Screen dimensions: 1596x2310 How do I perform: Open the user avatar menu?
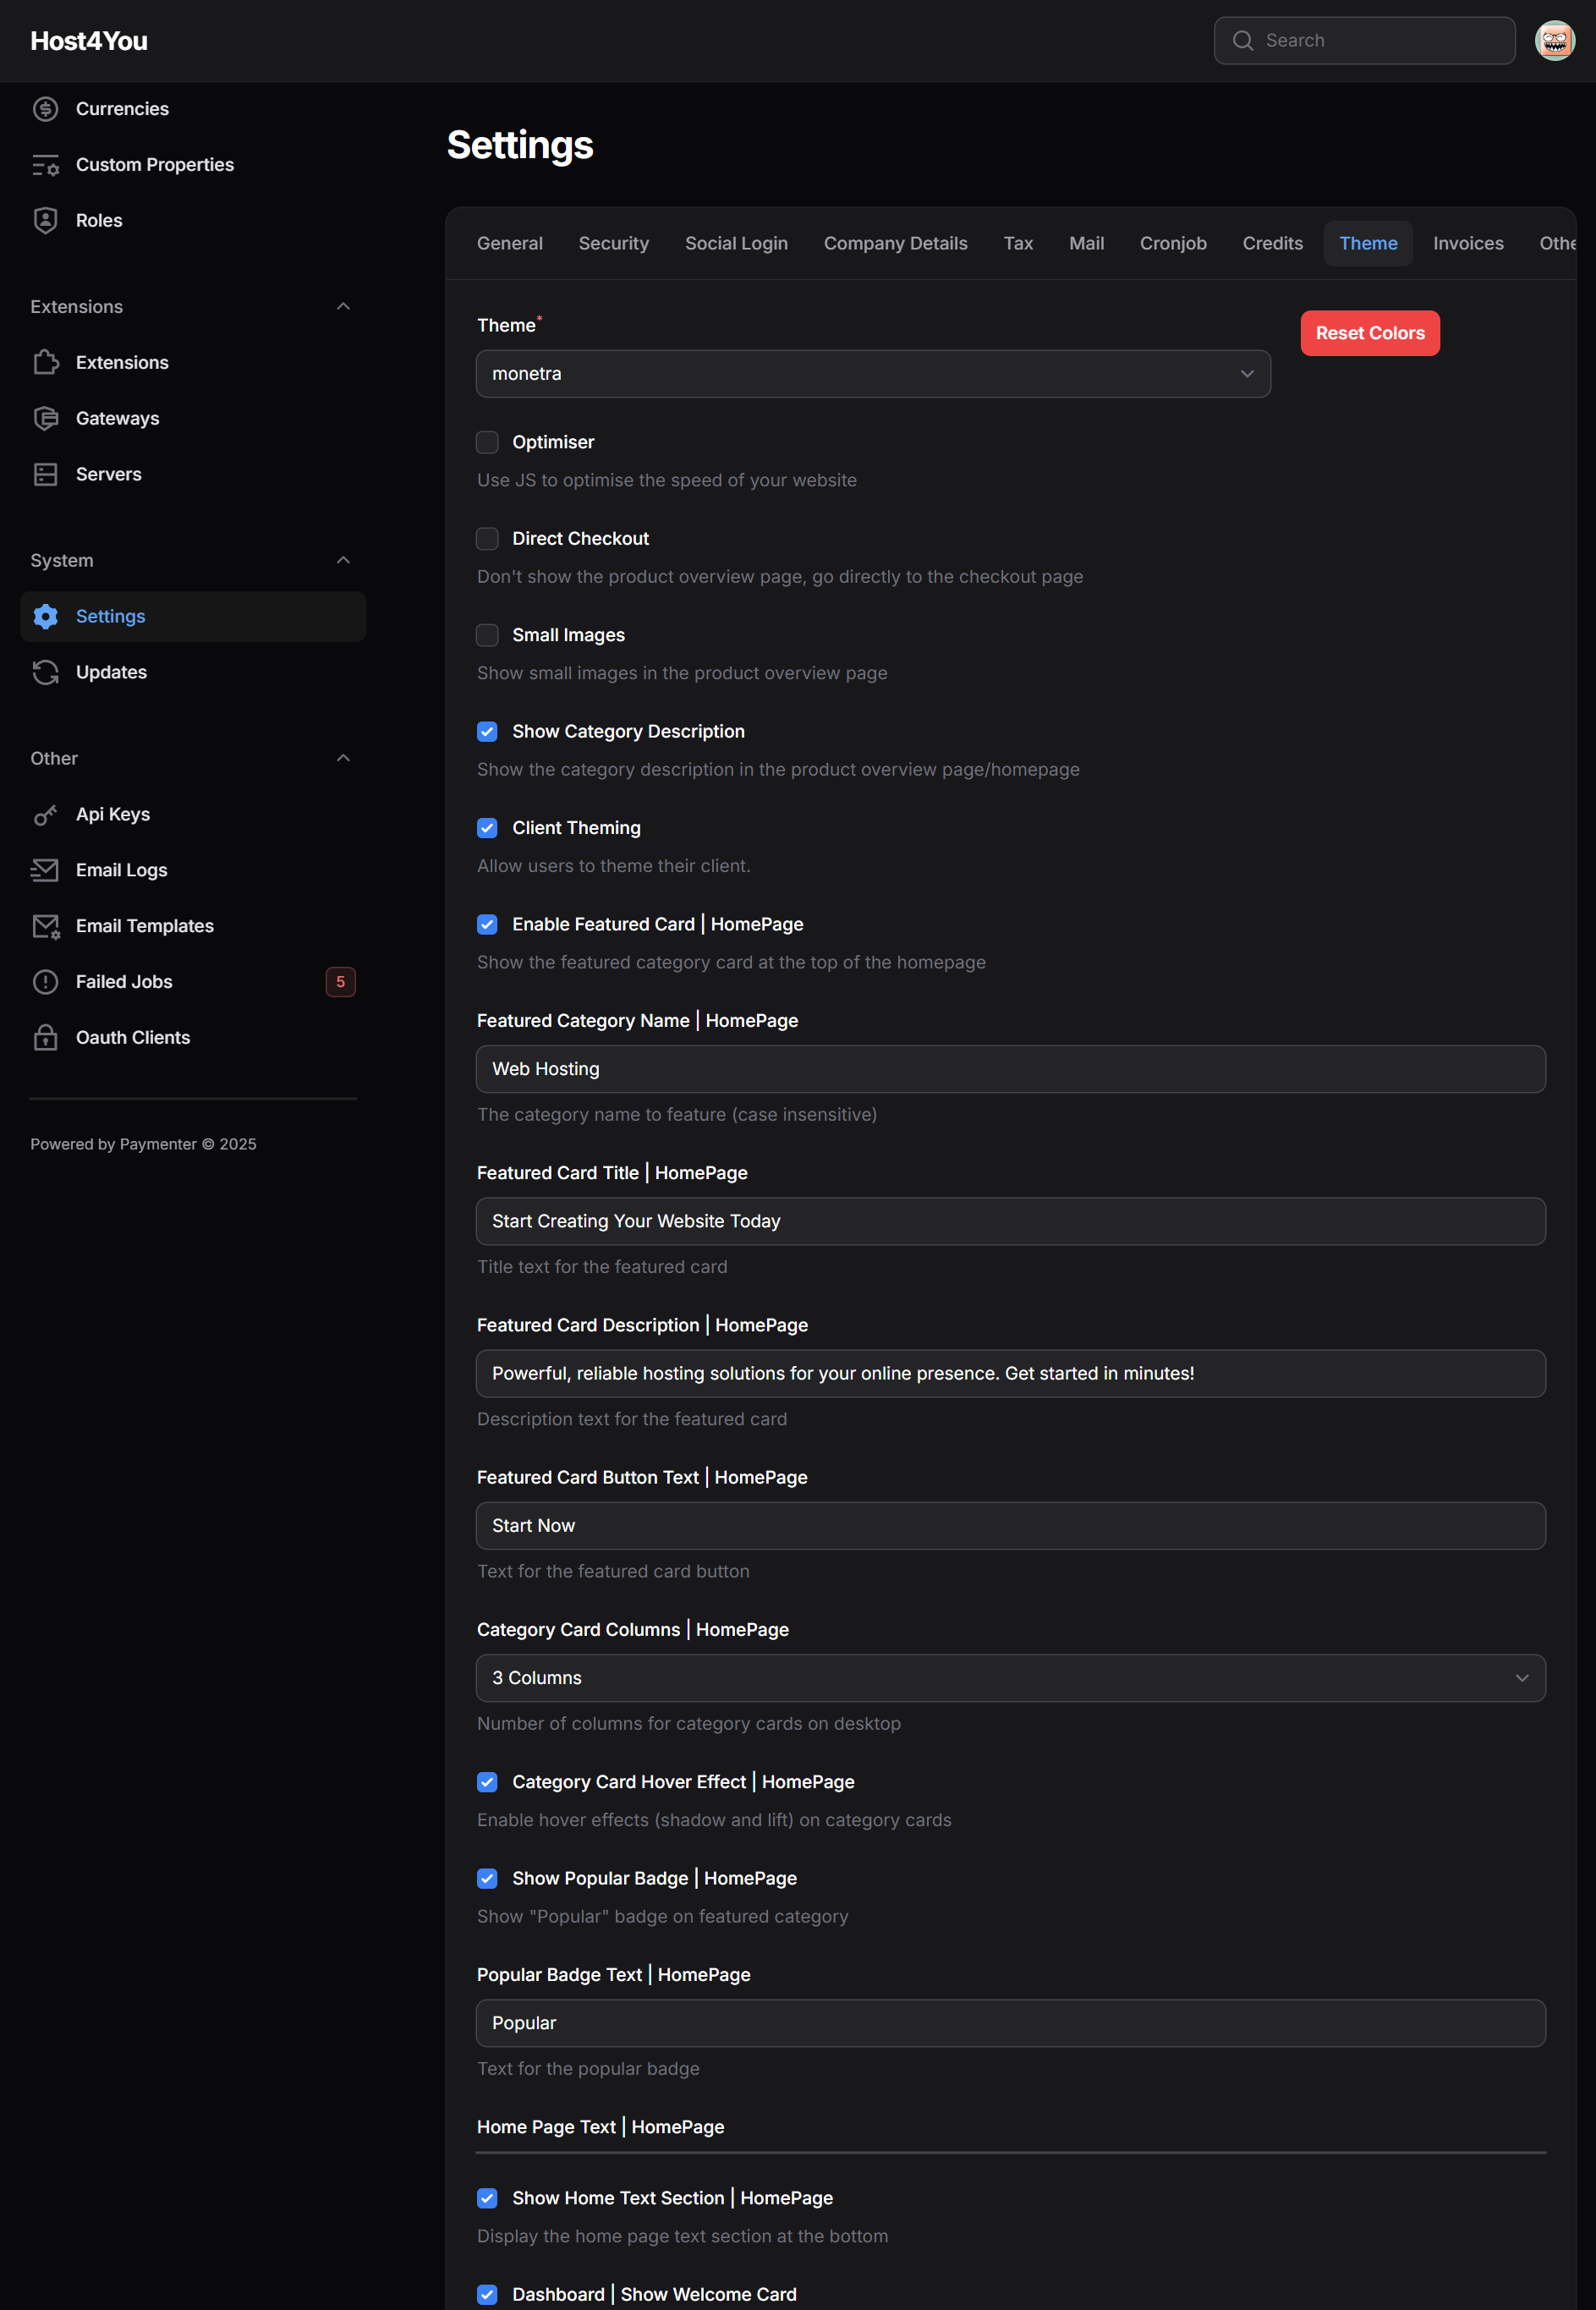click(x=1554, y=41)
